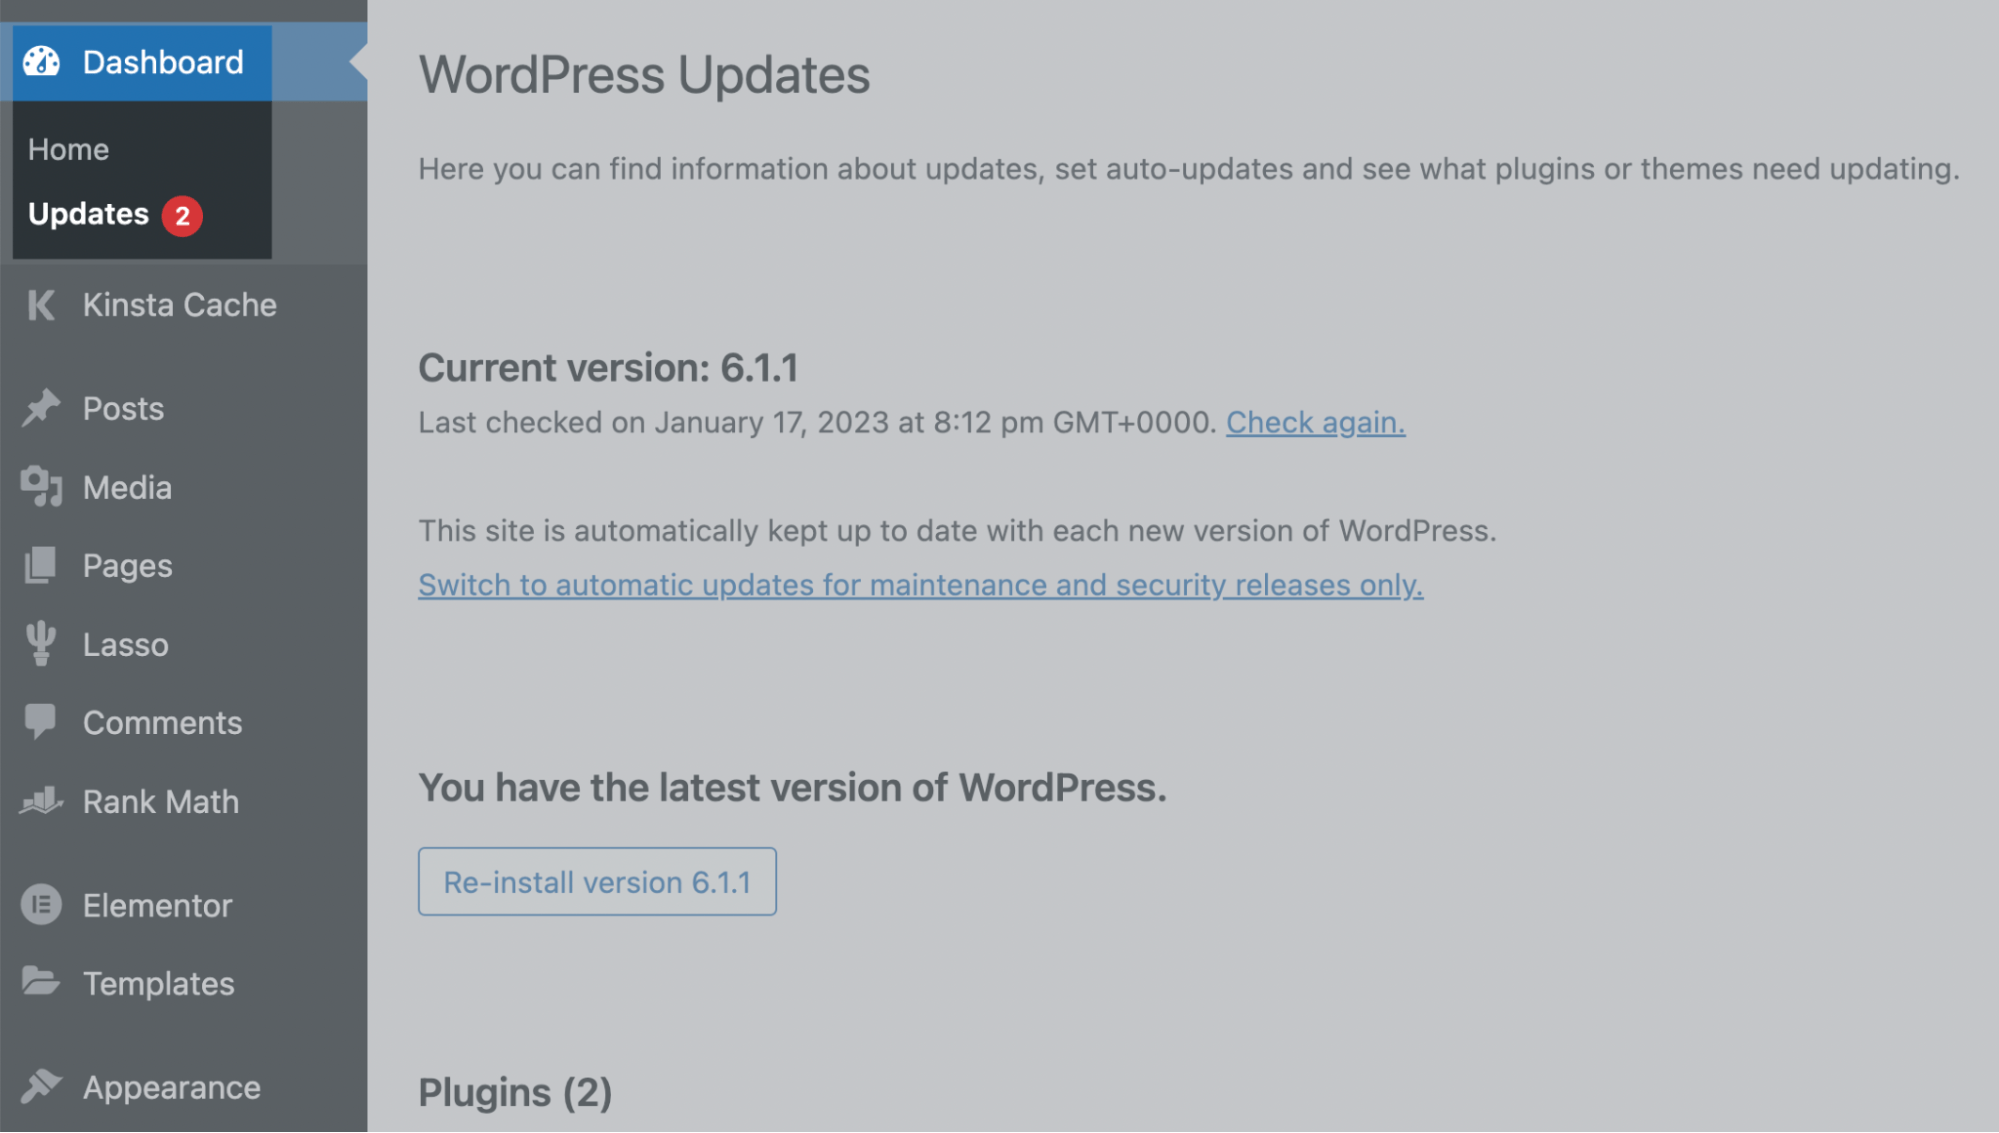
Task: Click the Posts pin icon
Action: click(40, 408)
